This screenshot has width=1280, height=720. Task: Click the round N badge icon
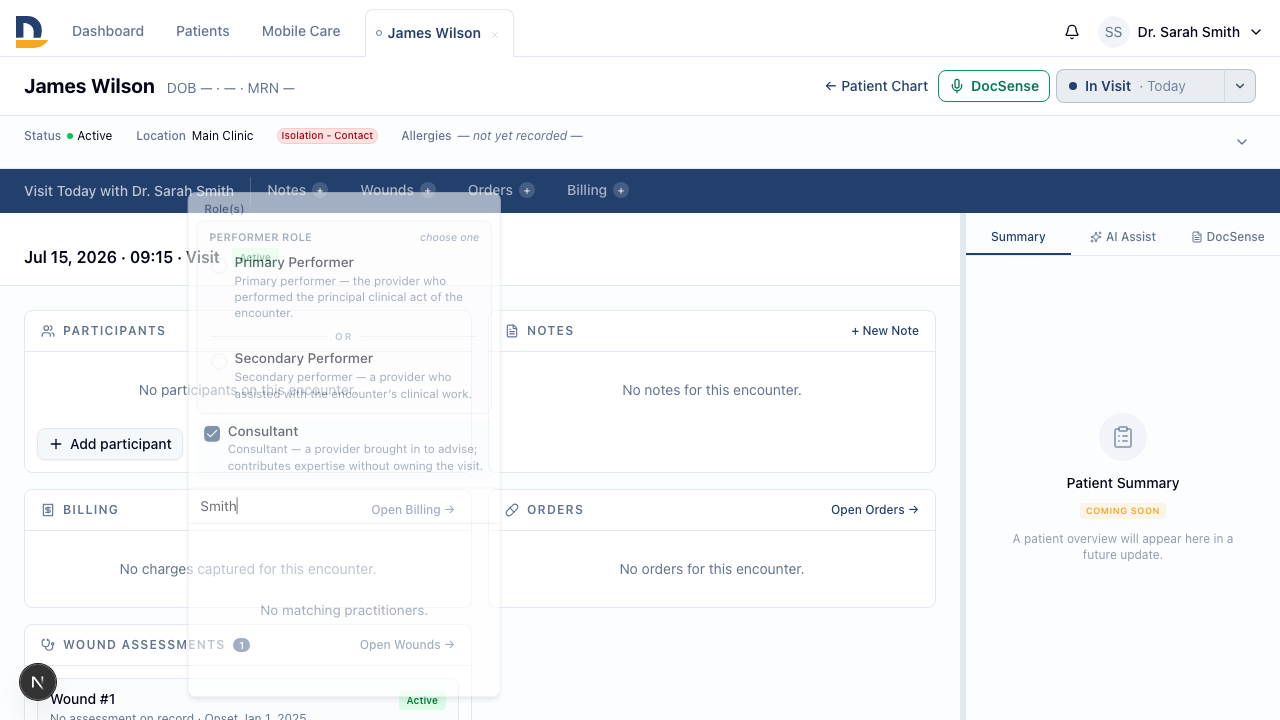pos(38,682)
